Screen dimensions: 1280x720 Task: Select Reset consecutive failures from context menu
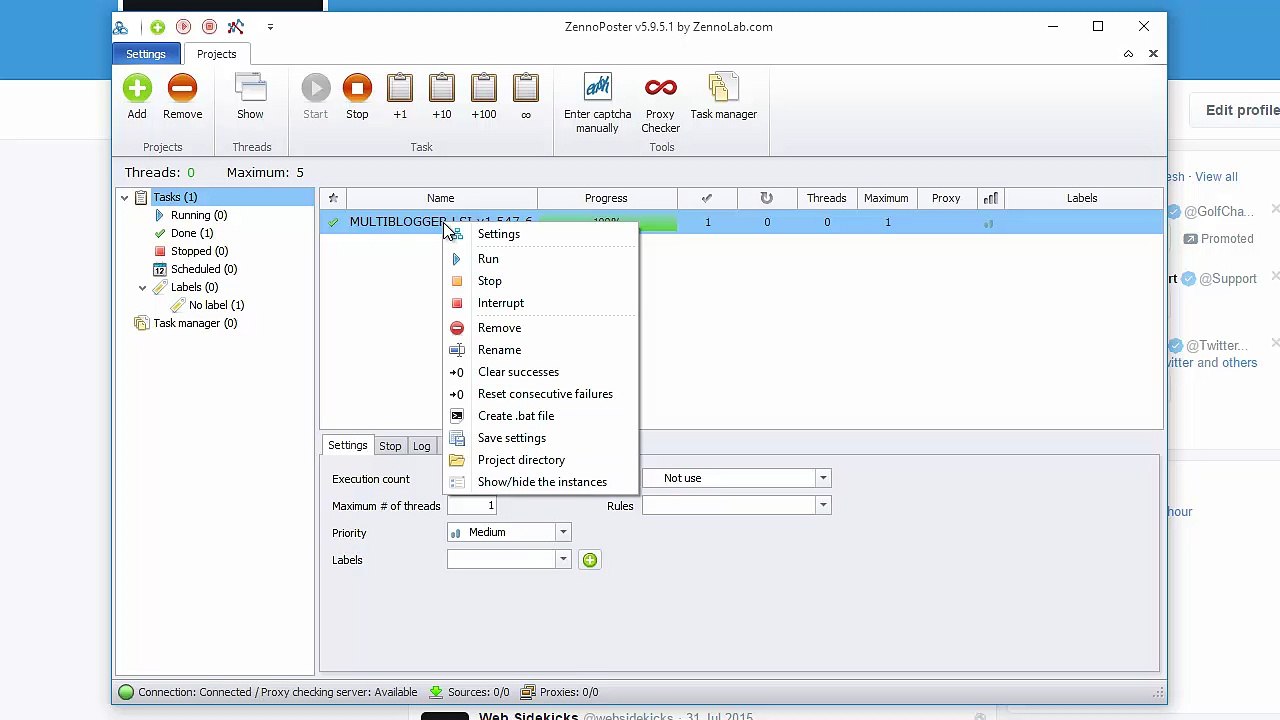(x=540, y=394)
